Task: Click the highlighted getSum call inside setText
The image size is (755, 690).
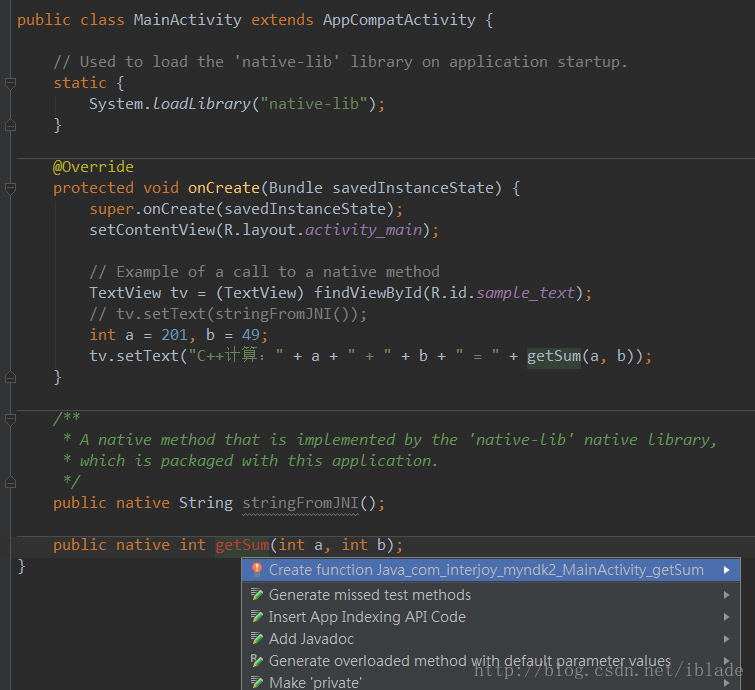Action: tap(553, 356)
